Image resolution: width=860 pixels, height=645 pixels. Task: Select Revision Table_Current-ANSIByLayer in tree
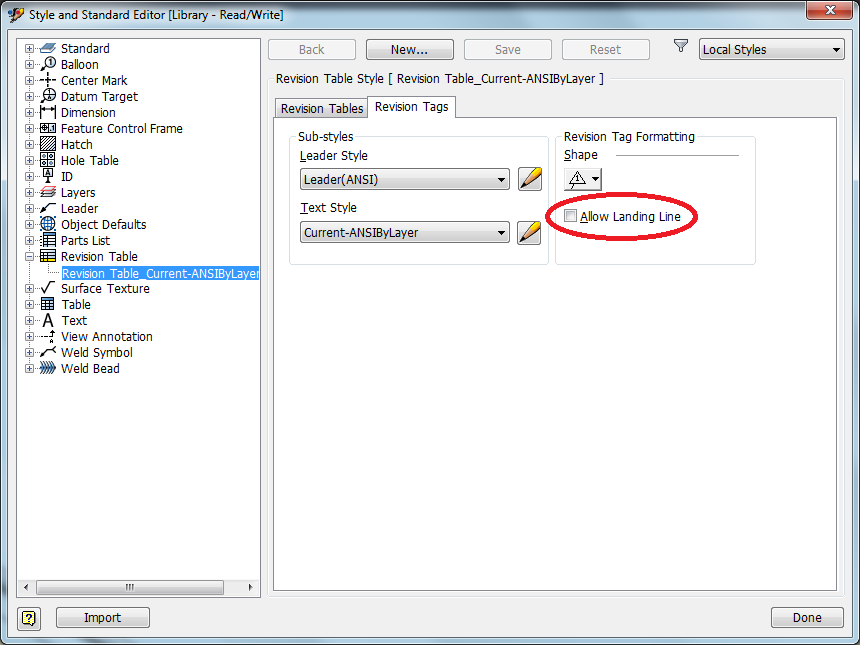[160, 272]
